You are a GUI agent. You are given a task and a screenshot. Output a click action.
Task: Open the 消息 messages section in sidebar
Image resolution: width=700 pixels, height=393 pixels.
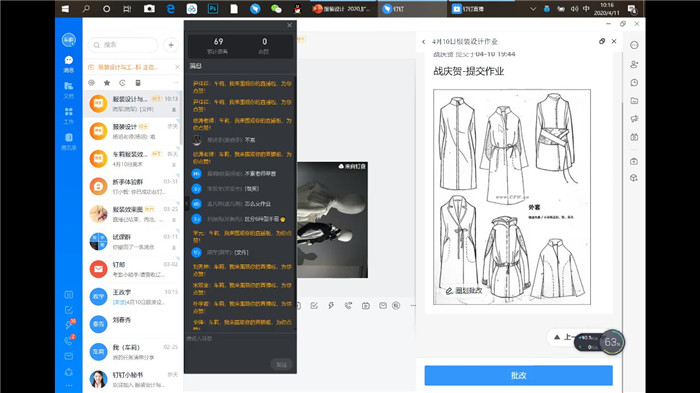click(x=69, y=64)
